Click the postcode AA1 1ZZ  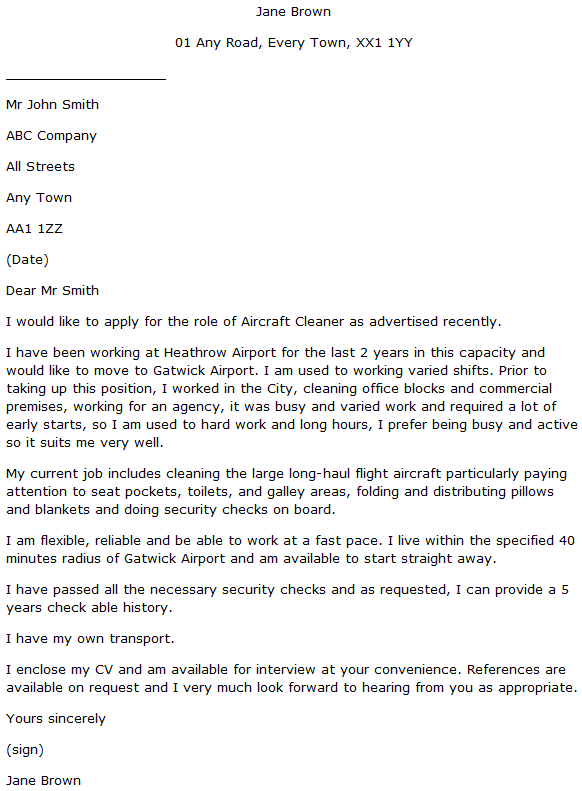pos(34,229)
